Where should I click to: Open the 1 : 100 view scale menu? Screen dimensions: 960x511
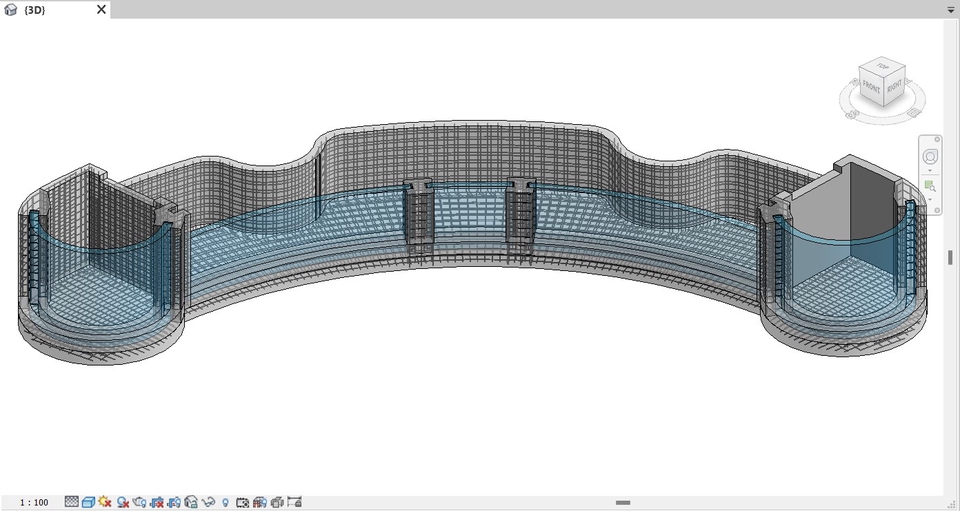tap(34, 502)
